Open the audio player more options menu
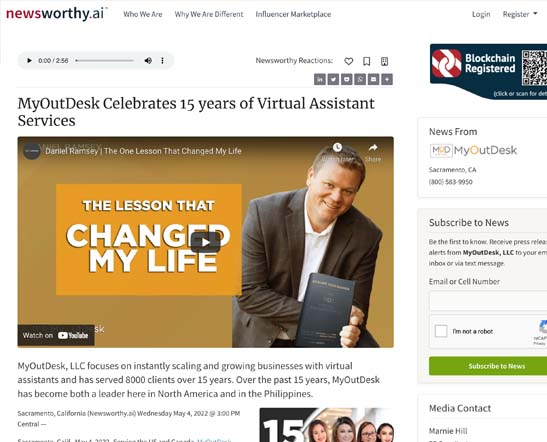Screen dimensions: 547x442 [x=162, y=61]
